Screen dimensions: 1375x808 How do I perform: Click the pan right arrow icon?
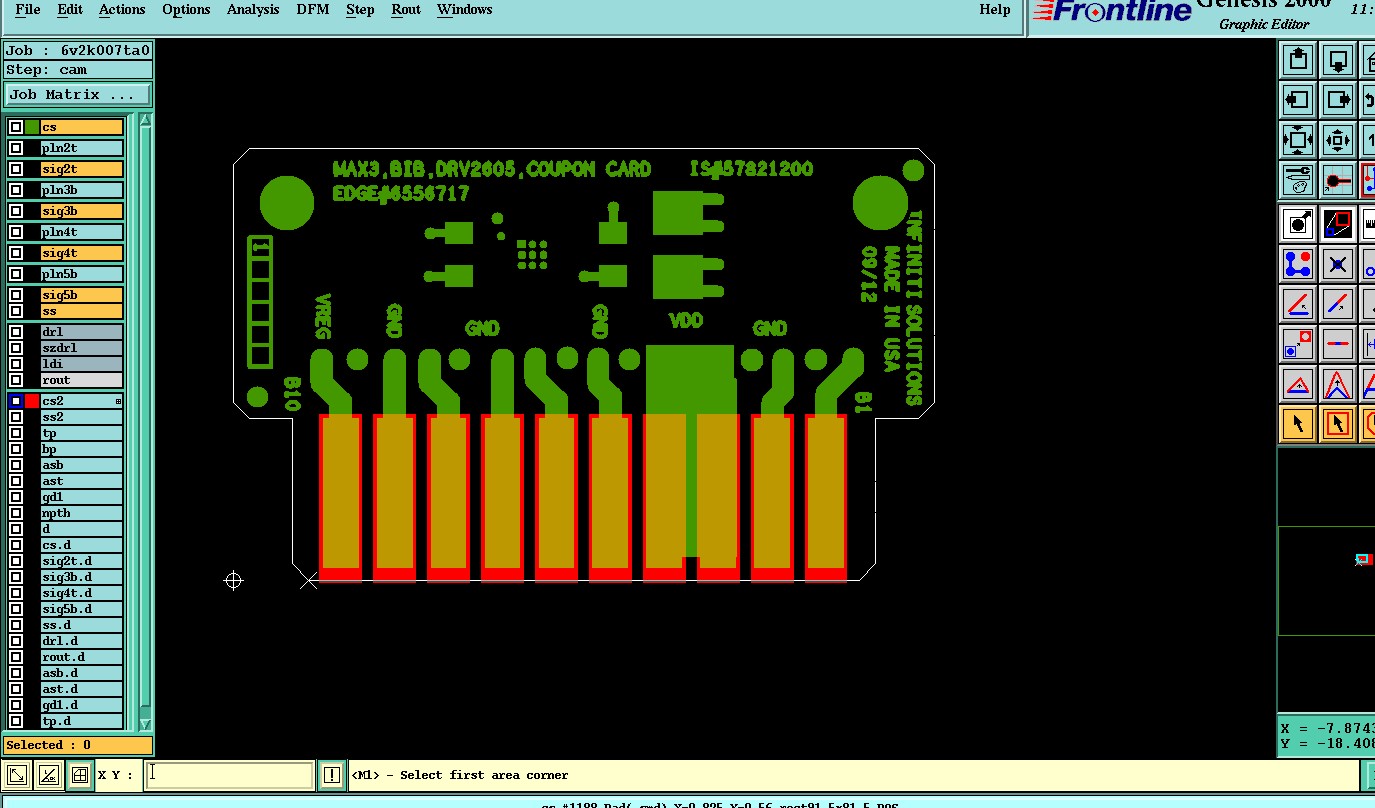[1338, 99]
